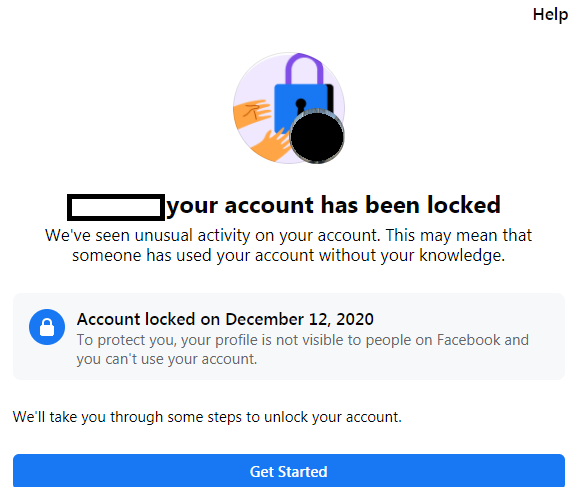This screenshot has height=487, width=574.
Task: Click the blue circular lock icon
Action: click(x=47, y=327)
